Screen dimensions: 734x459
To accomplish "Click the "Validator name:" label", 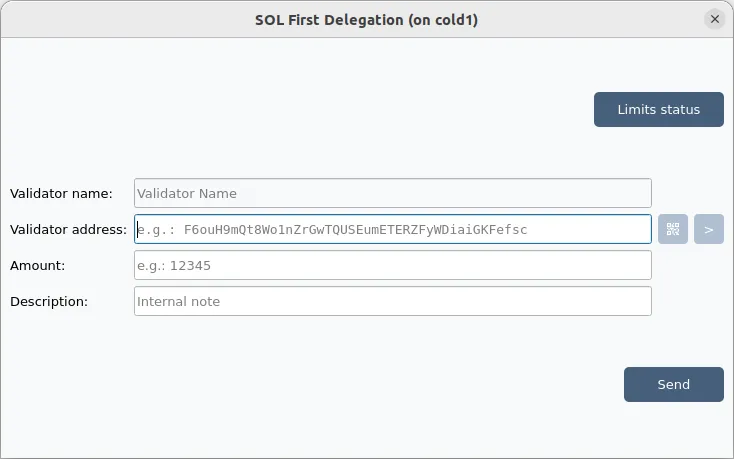I will pos(61,194).
